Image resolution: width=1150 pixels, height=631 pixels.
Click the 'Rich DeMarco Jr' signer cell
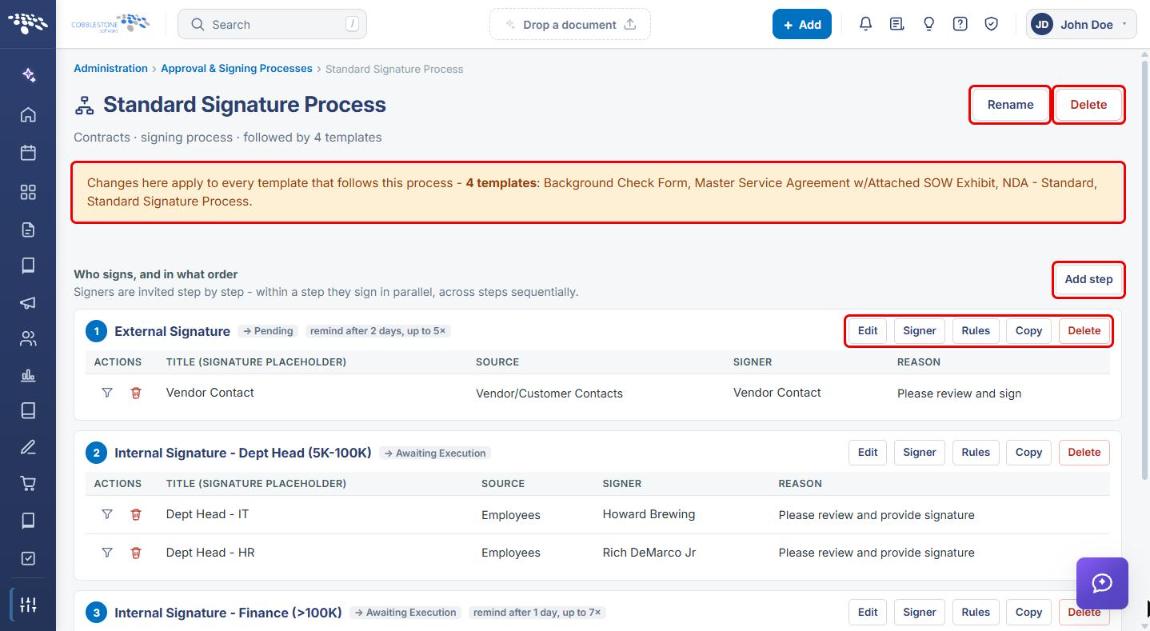tap(649, 552)
